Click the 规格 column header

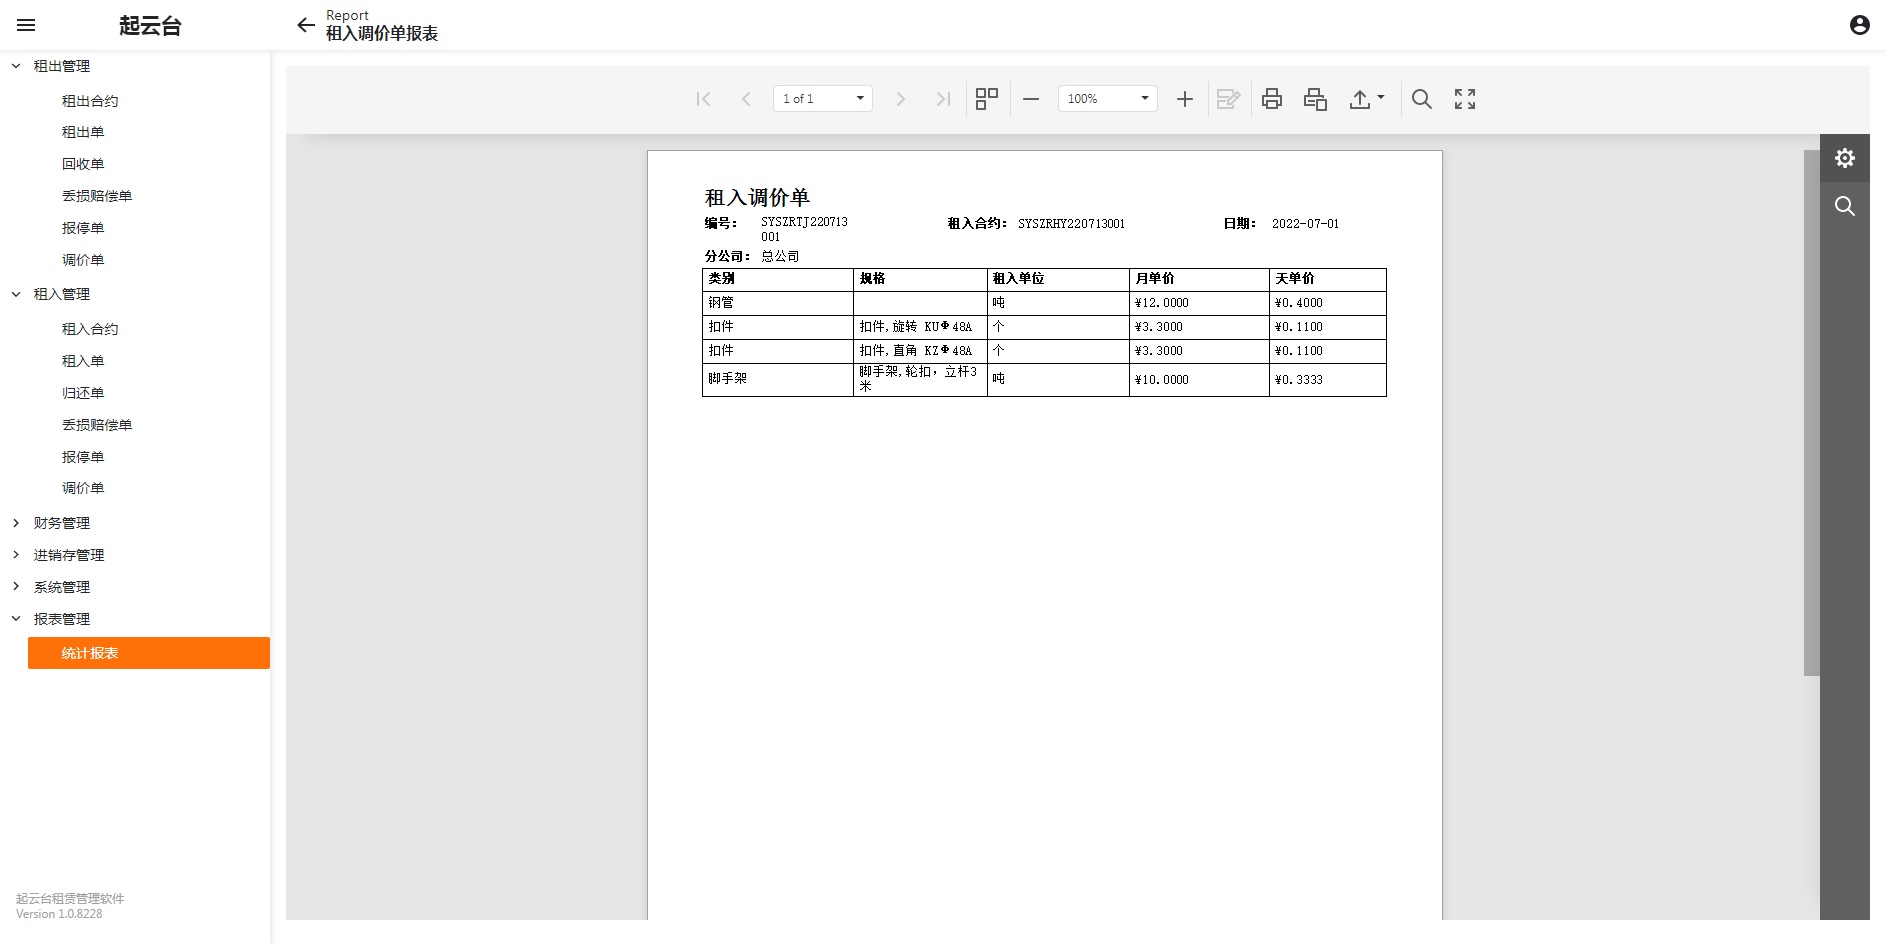(920, 279)
